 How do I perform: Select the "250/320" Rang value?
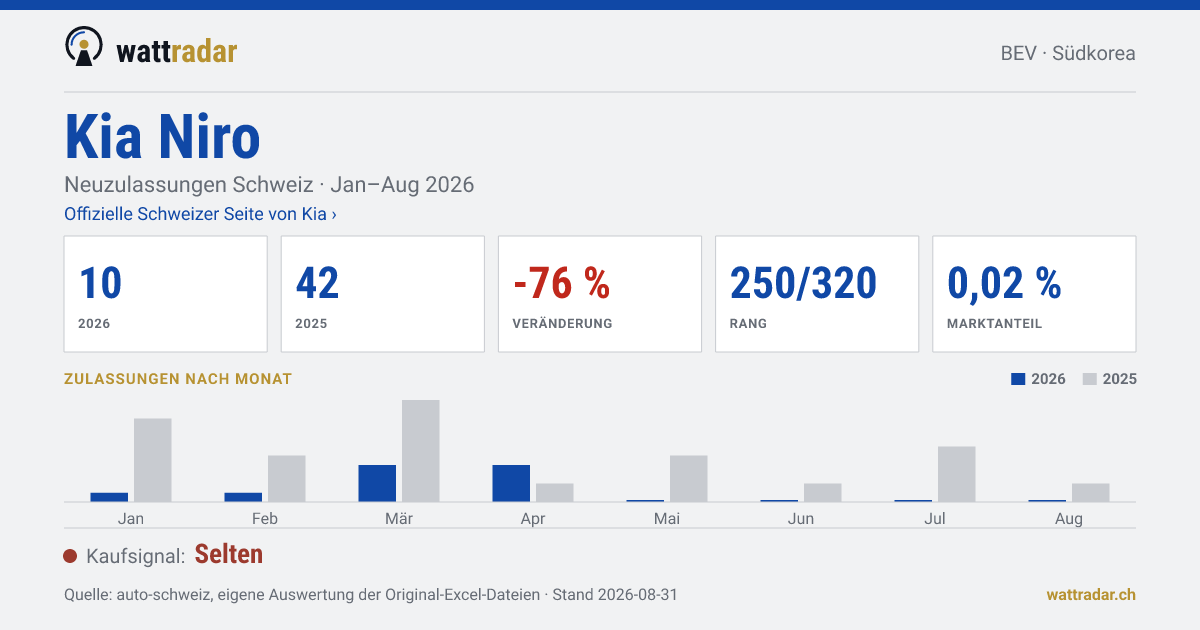[803, 284]
